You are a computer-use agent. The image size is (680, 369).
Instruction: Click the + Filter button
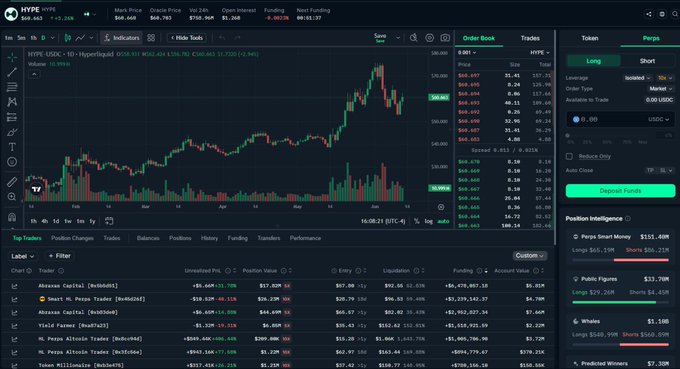click(60, 256)
